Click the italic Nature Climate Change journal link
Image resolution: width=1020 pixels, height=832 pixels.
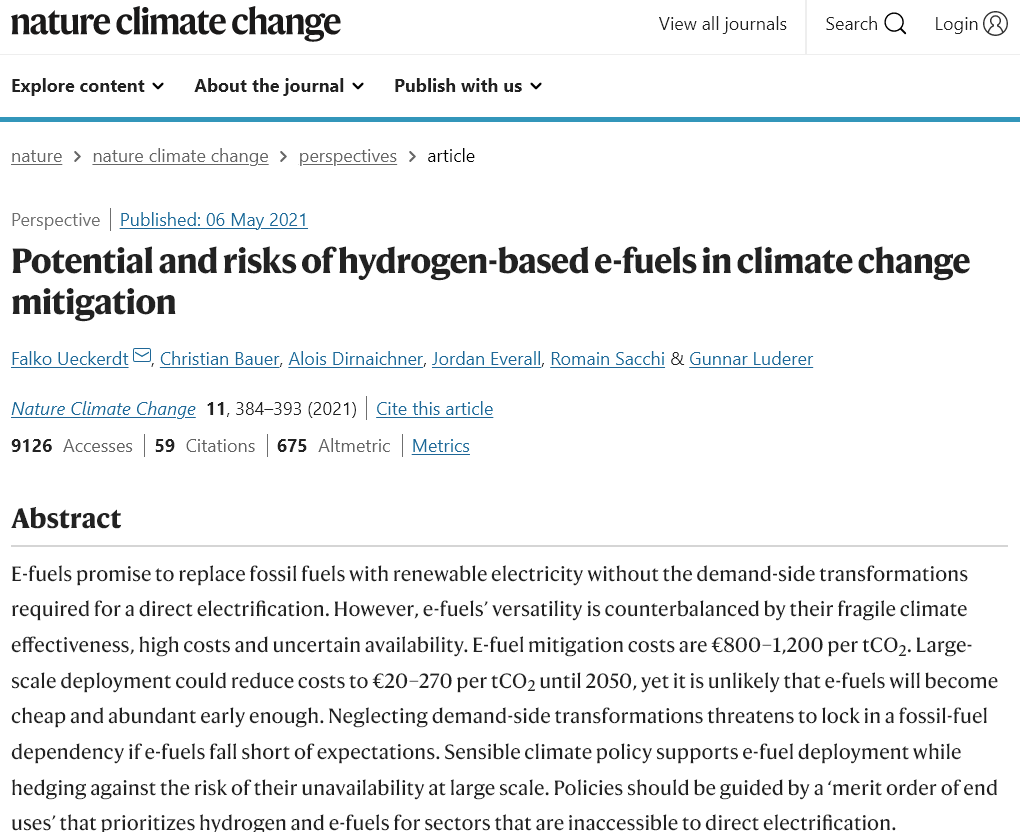point(103,409)
